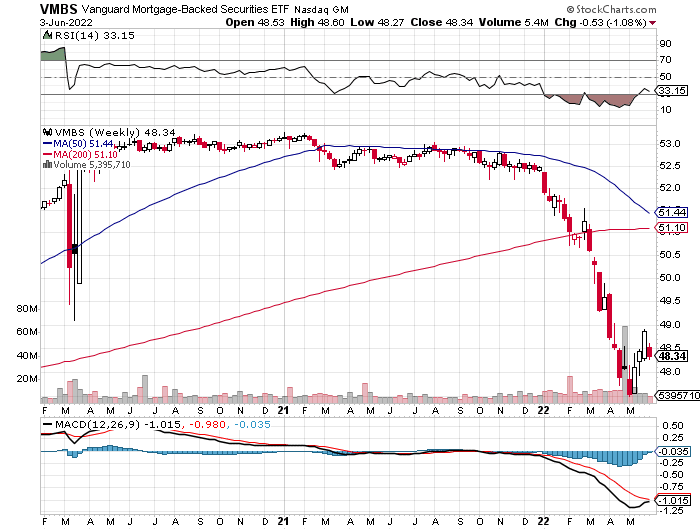
Task: Click the -0.980 MACD signal value
Action: pyautogui.click(x=208, y=424)
